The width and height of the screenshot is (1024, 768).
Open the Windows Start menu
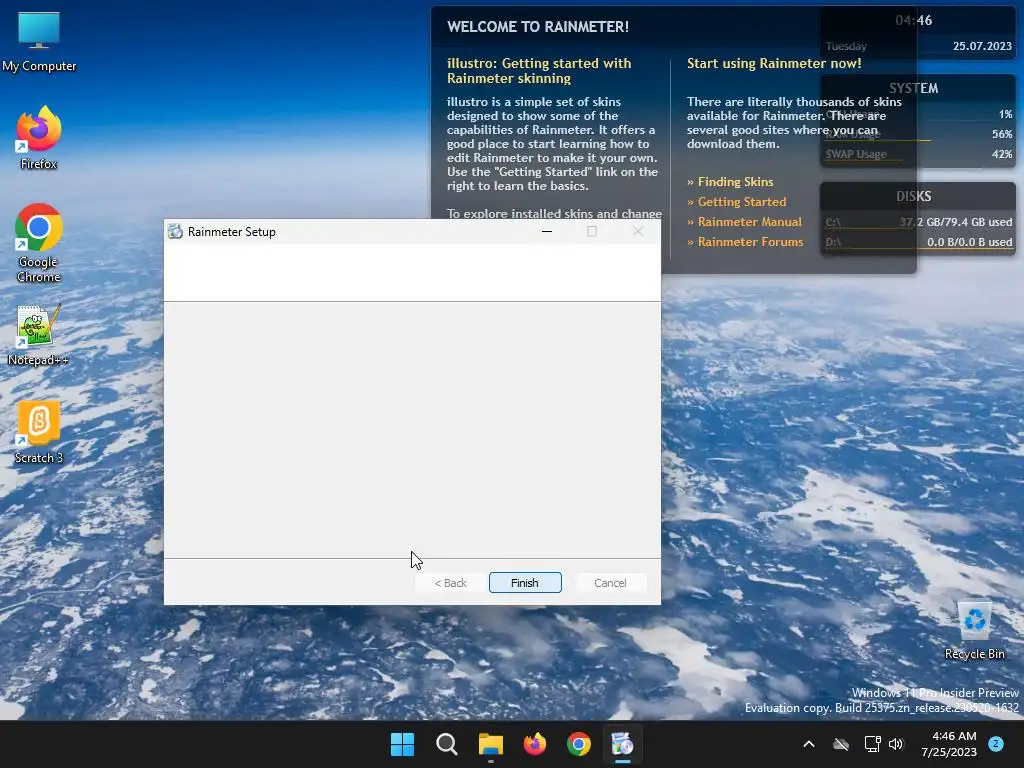[x=402, y=744]
